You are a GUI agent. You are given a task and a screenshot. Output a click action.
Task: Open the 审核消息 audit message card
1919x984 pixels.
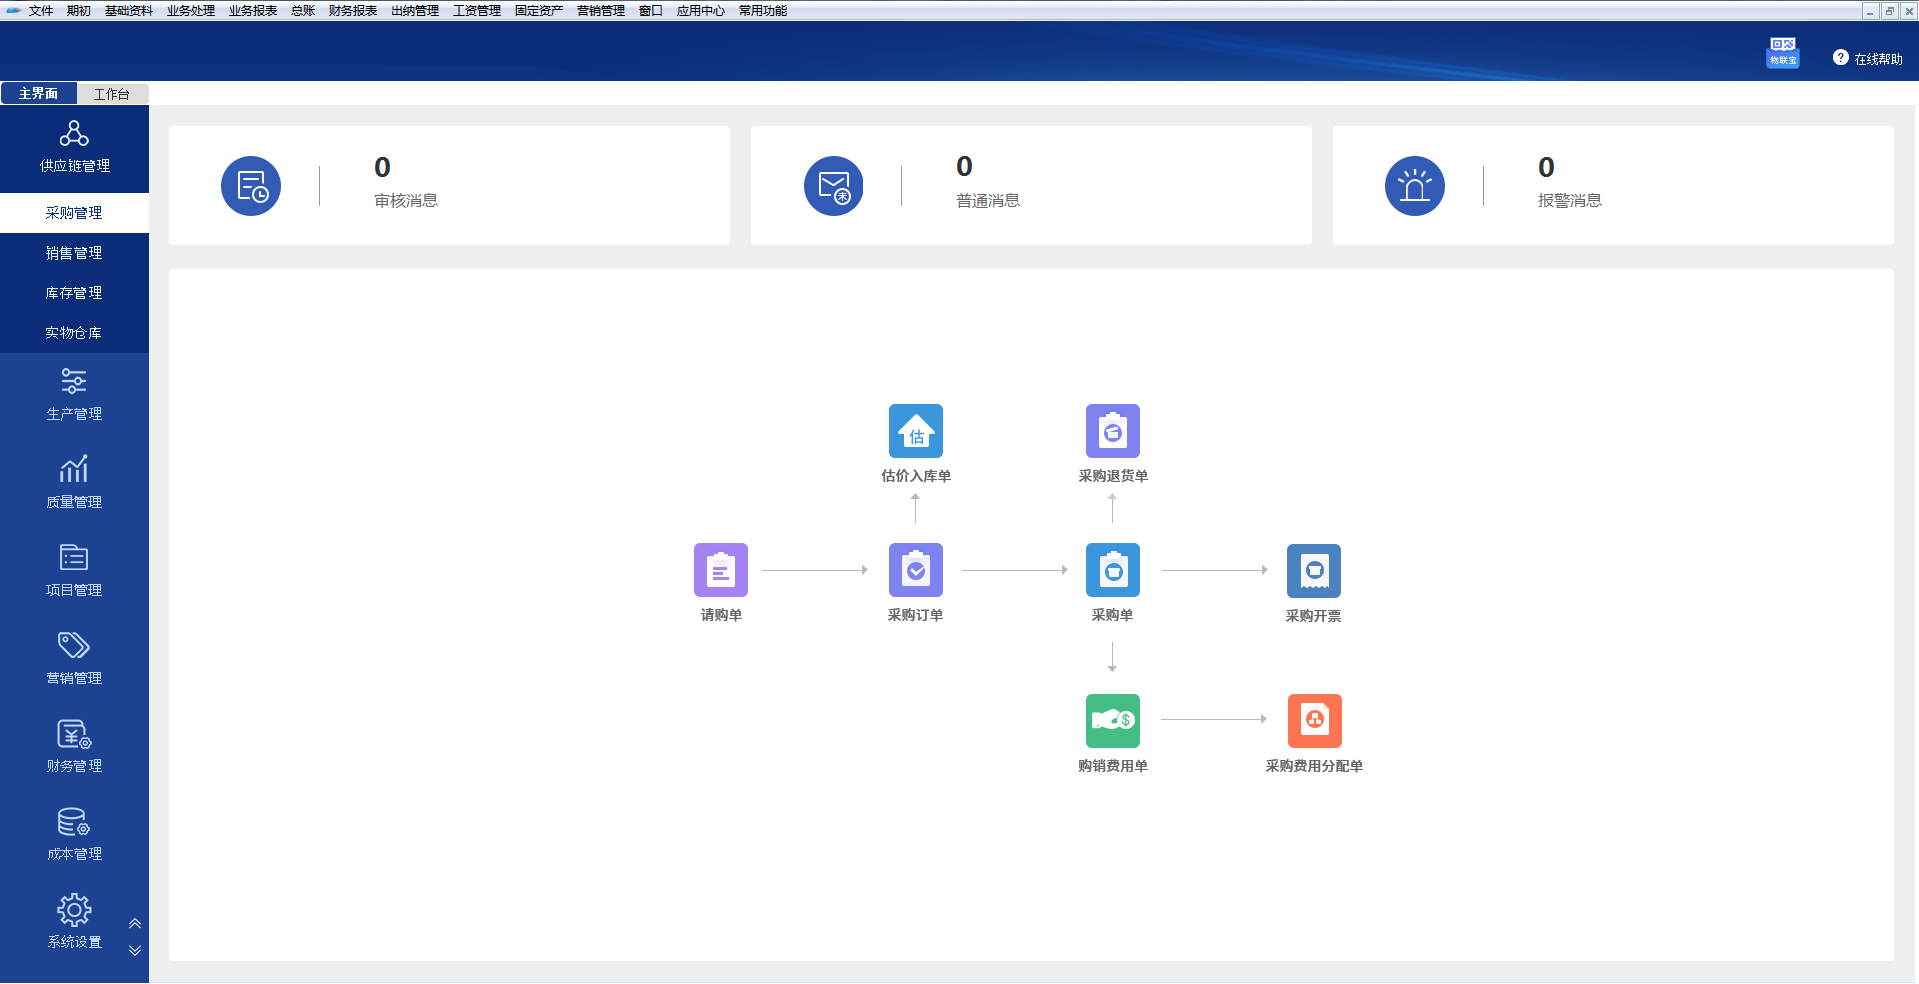[449, 186]
